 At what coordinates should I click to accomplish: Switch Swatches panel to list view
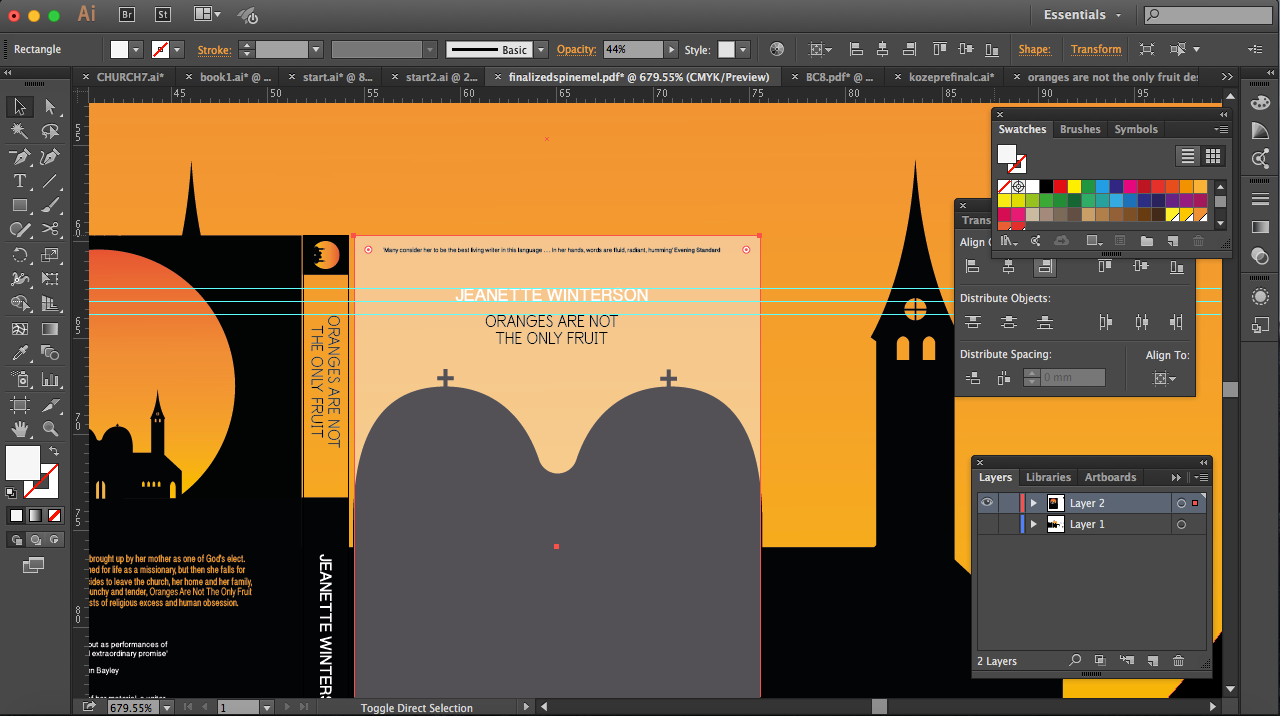(x=1187, y=156)
